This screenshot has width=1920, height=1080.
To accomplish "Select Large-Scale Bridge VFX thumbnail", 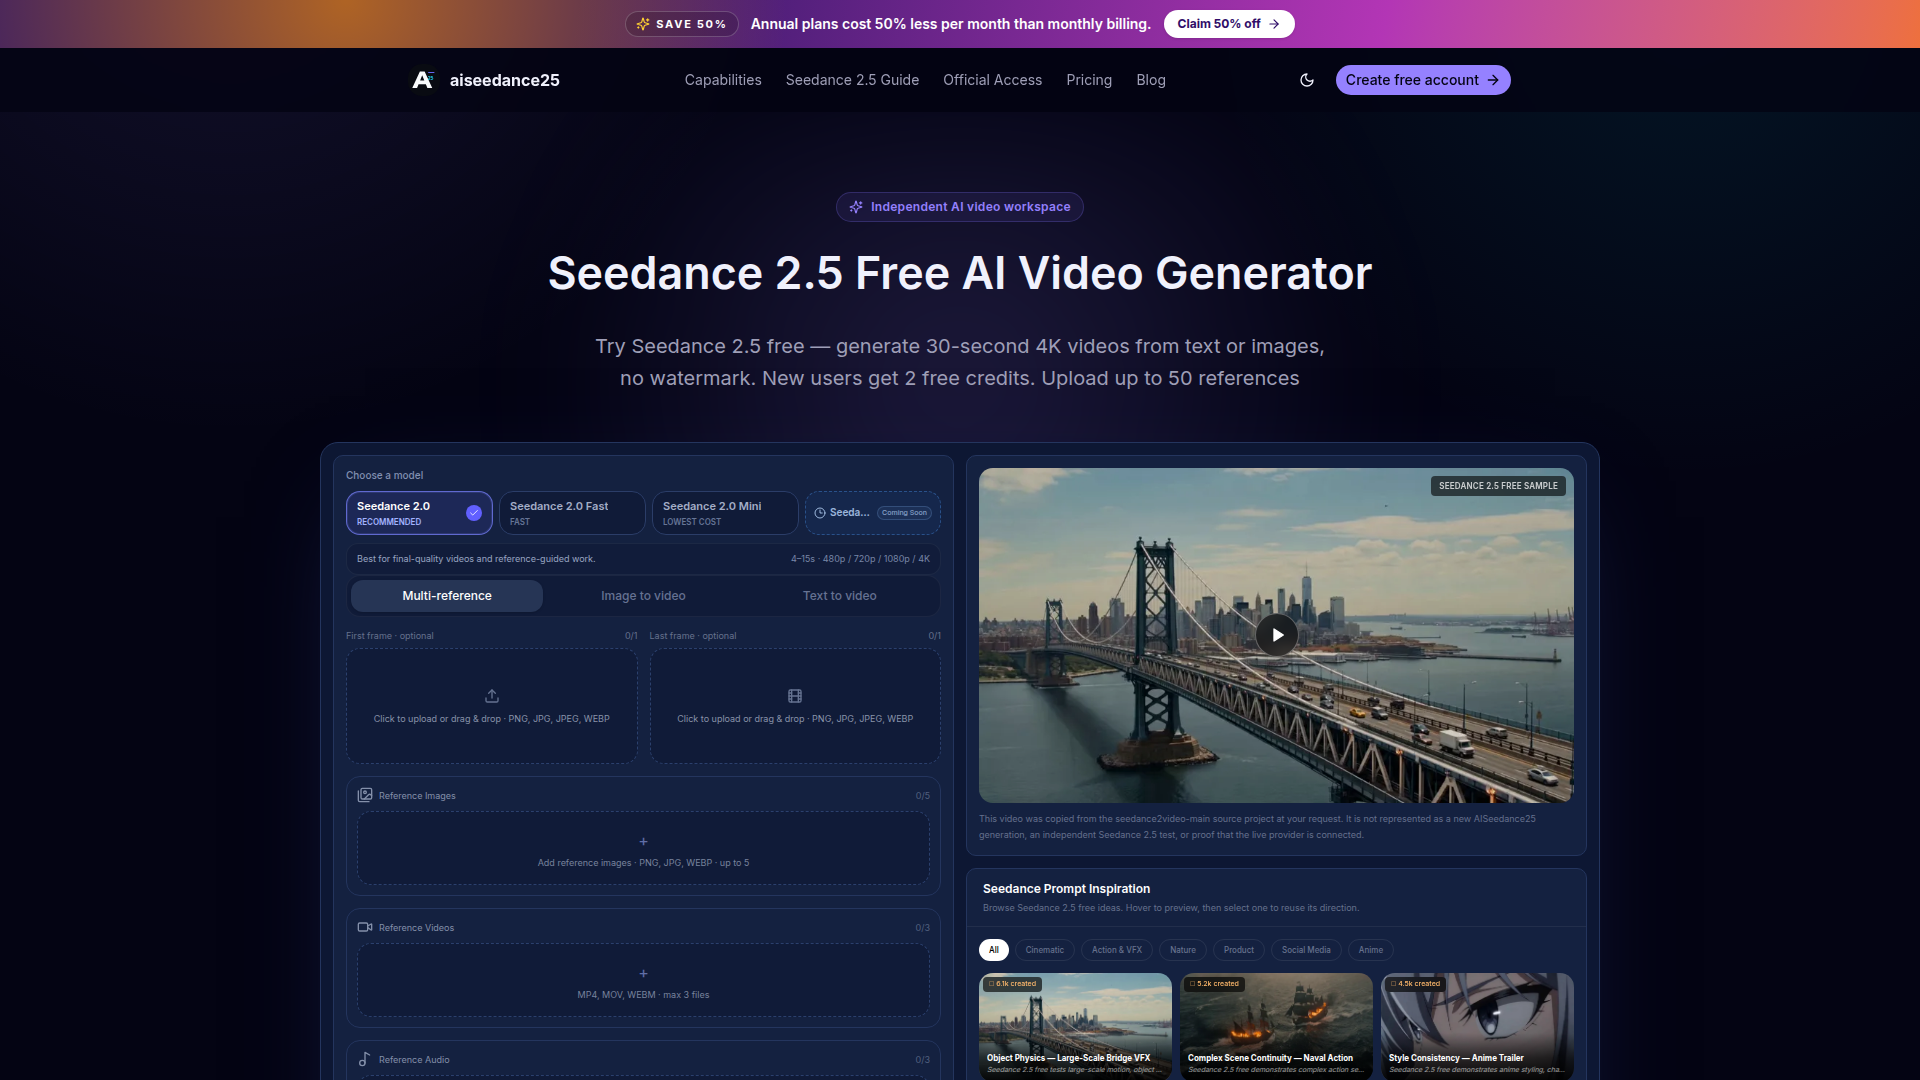I will [1075, 1026].
